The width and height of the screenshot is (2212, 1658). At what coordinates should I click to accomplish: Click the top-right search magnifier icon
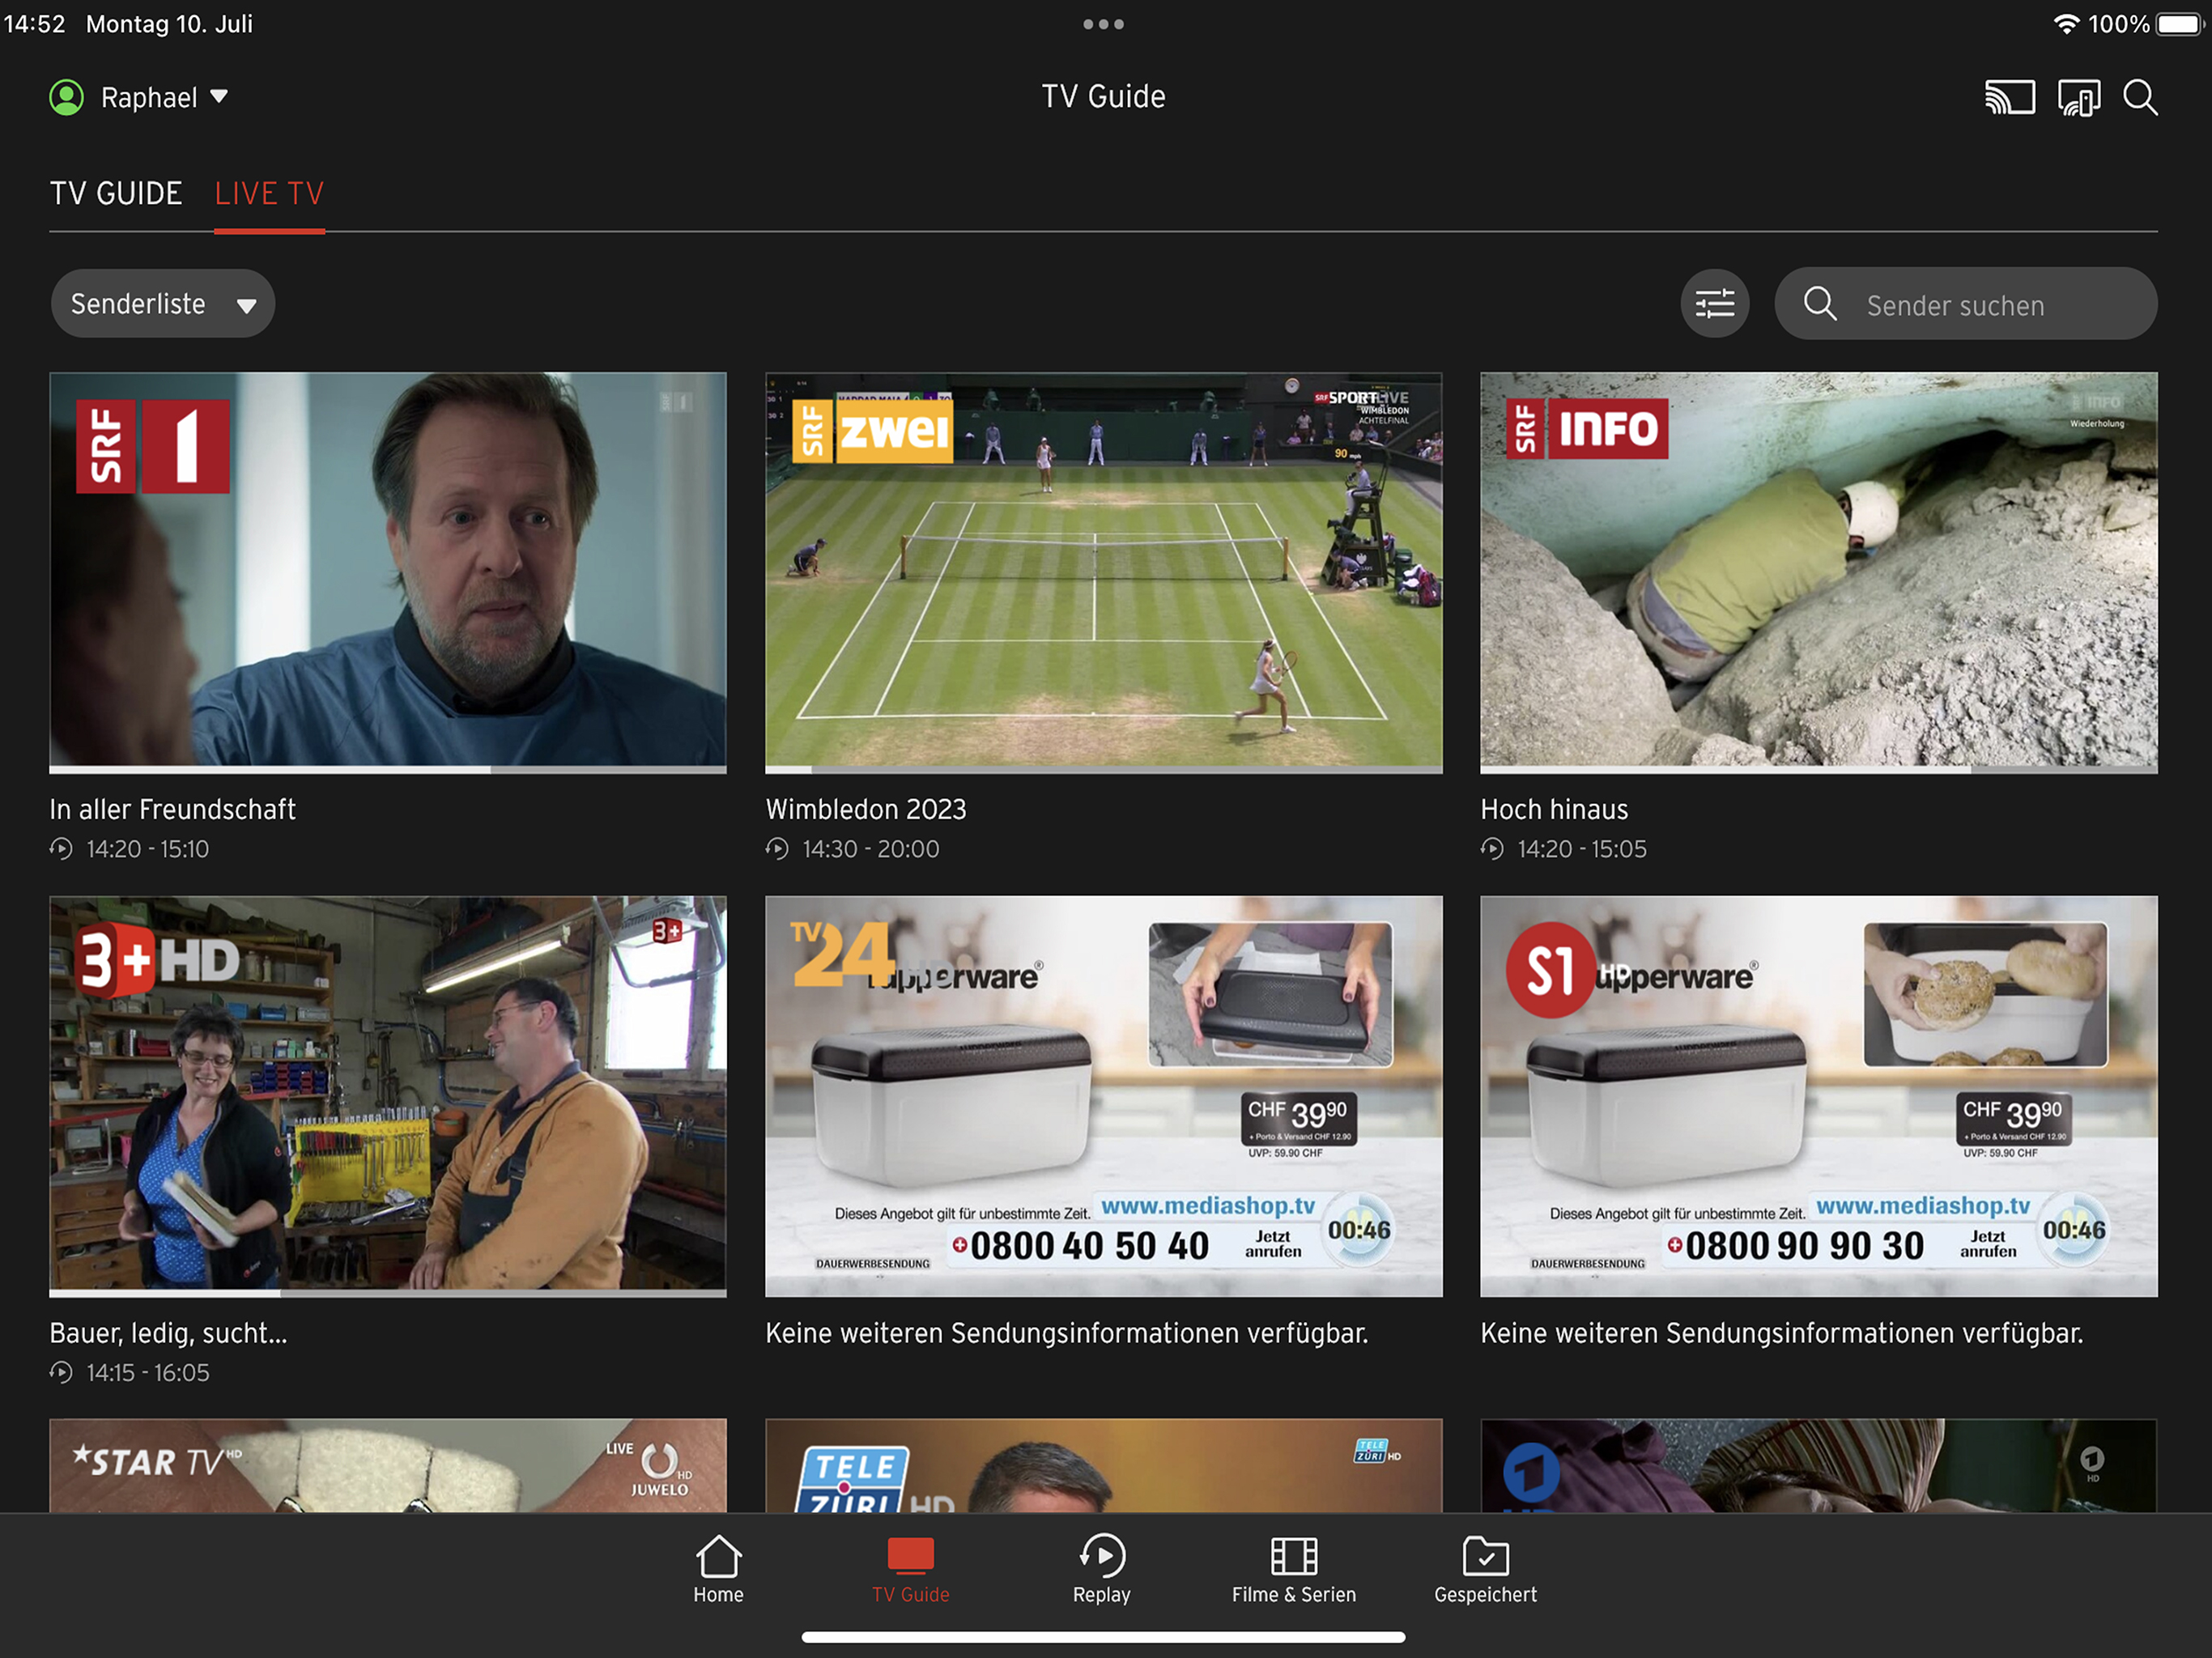tap(2140, 97)
